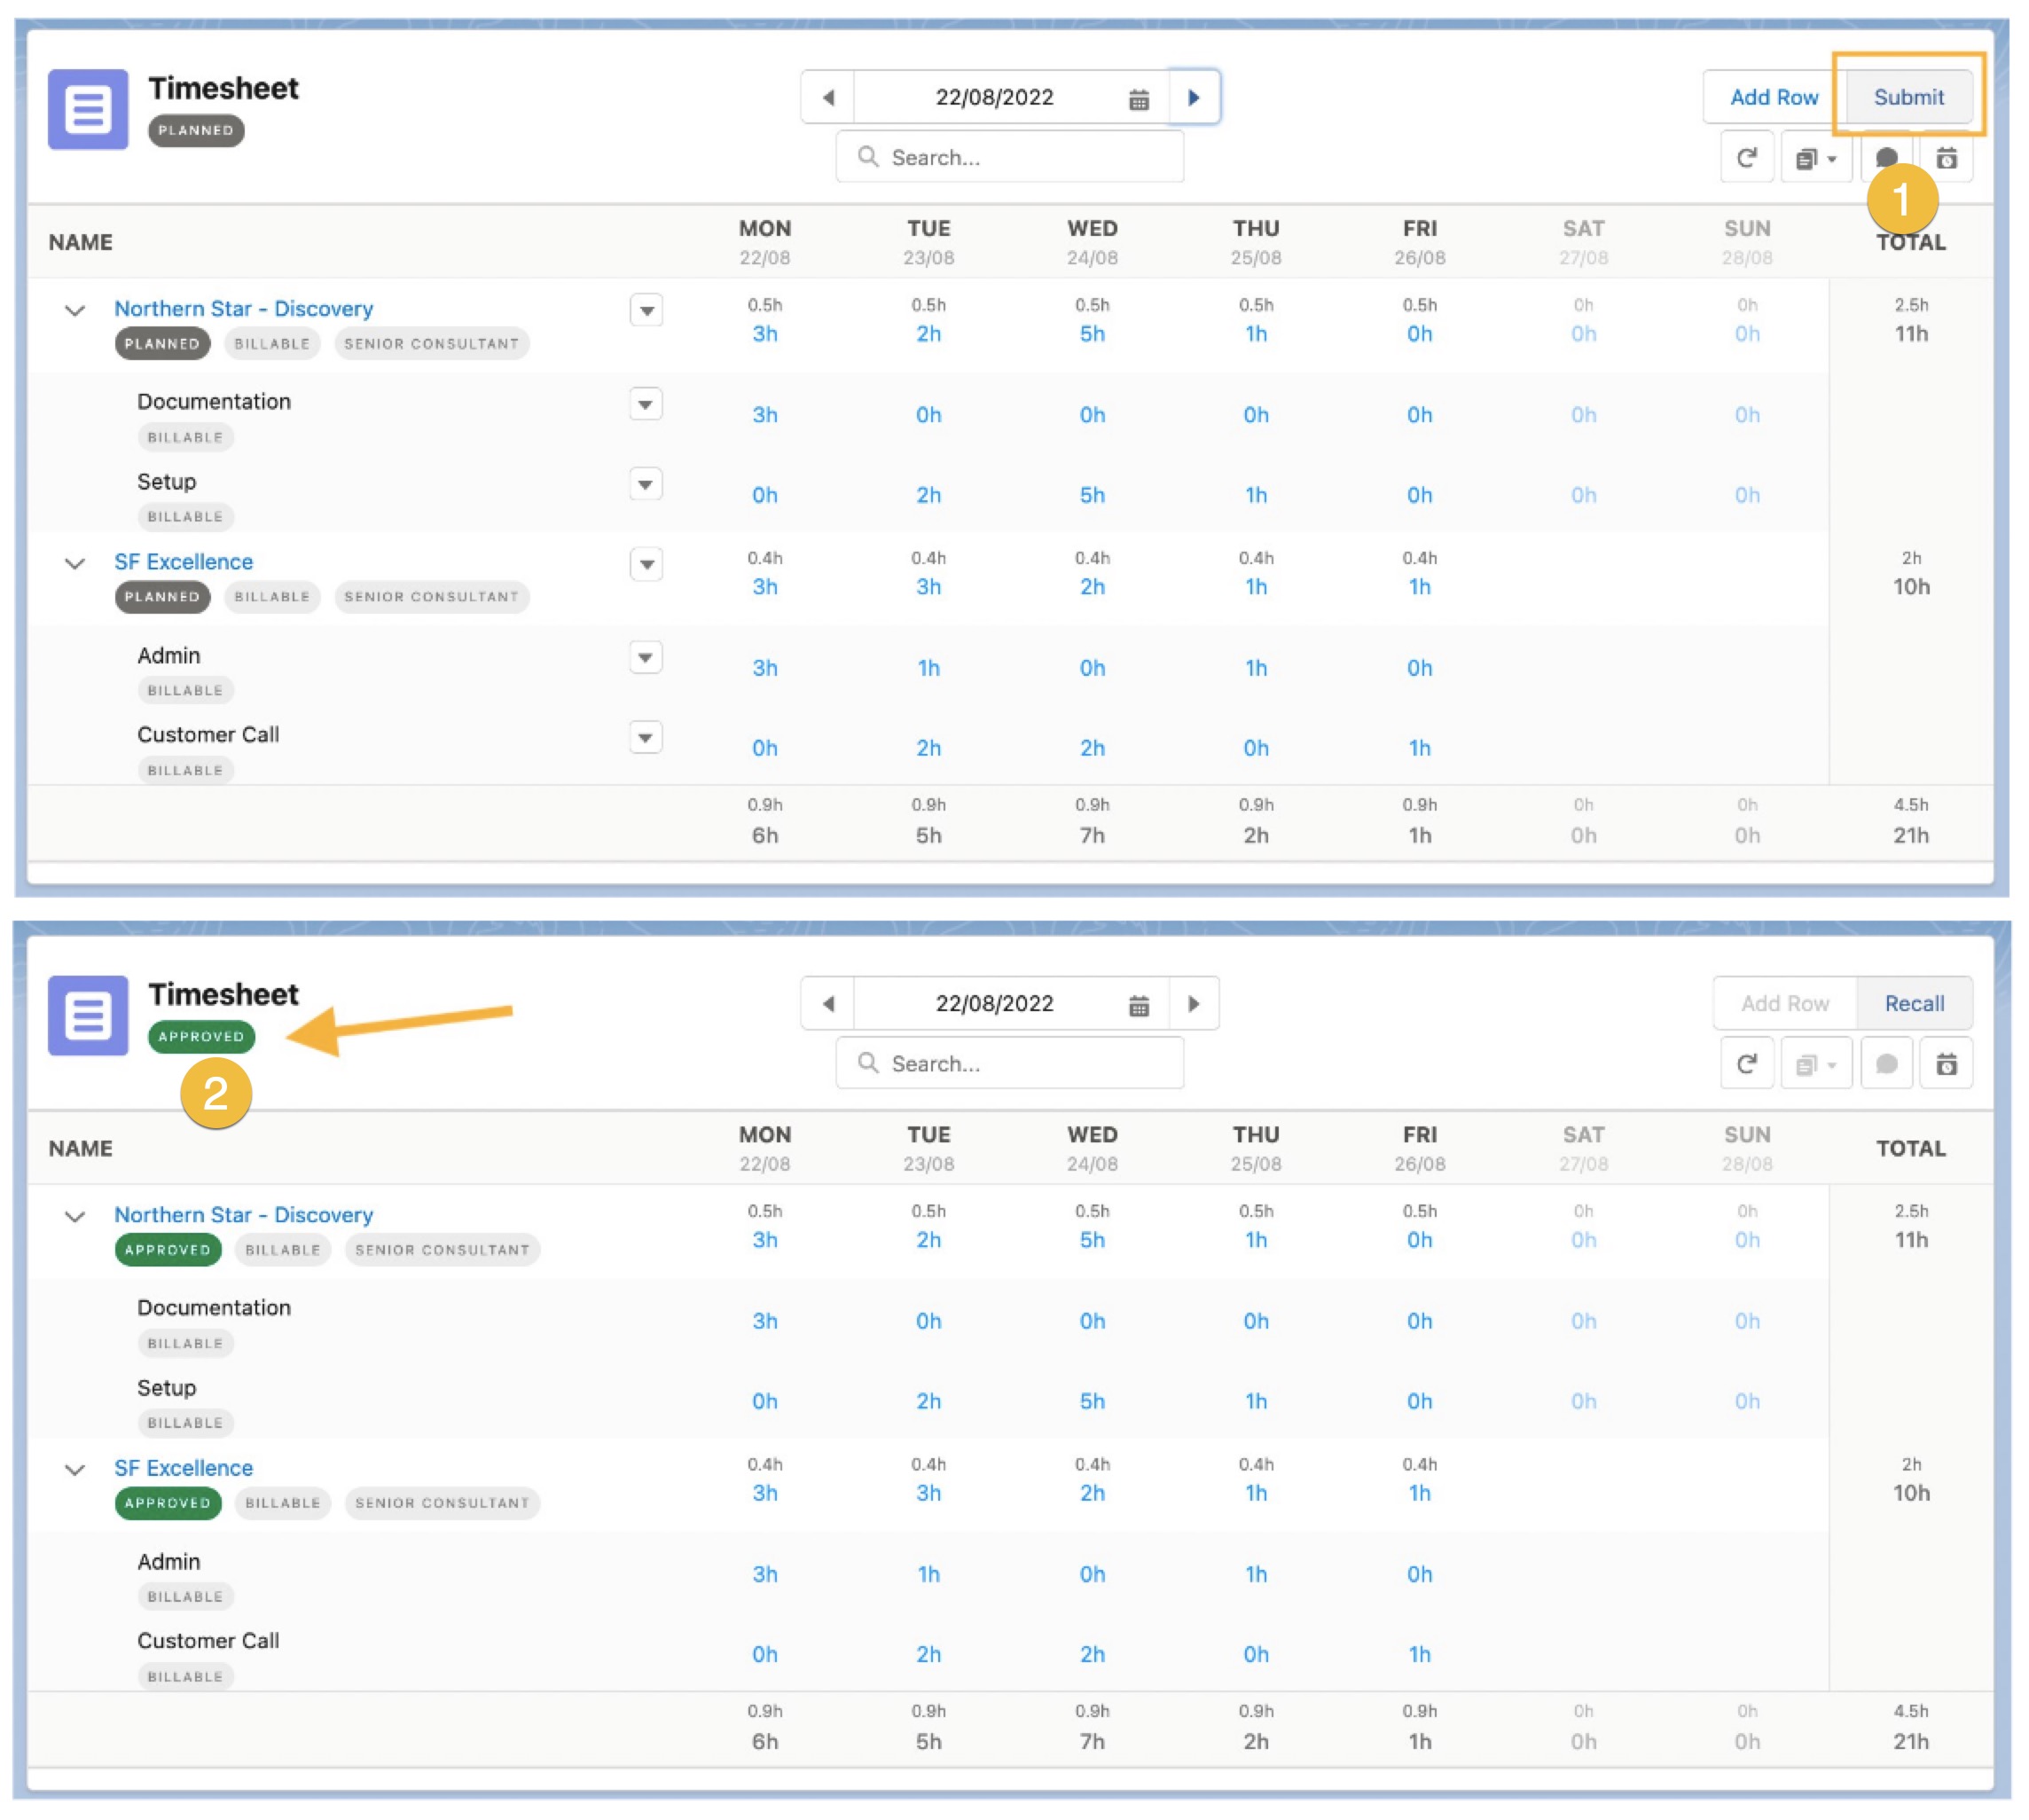
Task: Click refresh icon in approved timesheet
Action: [x=1746, y=1064]
